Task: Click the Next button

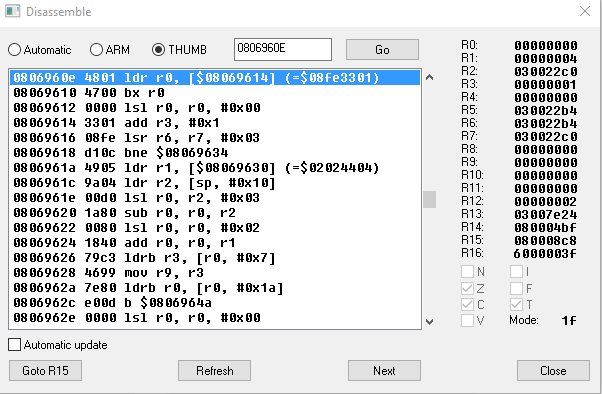Action: tap(384, 371)
